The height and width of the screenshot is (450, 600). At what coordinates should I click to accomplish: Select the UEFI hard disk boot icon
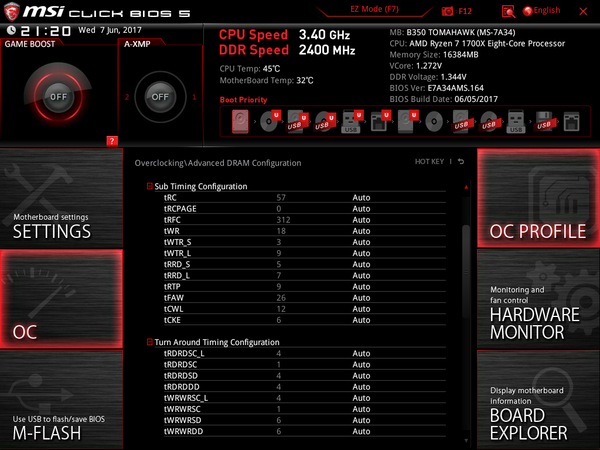tap(408, 122)
